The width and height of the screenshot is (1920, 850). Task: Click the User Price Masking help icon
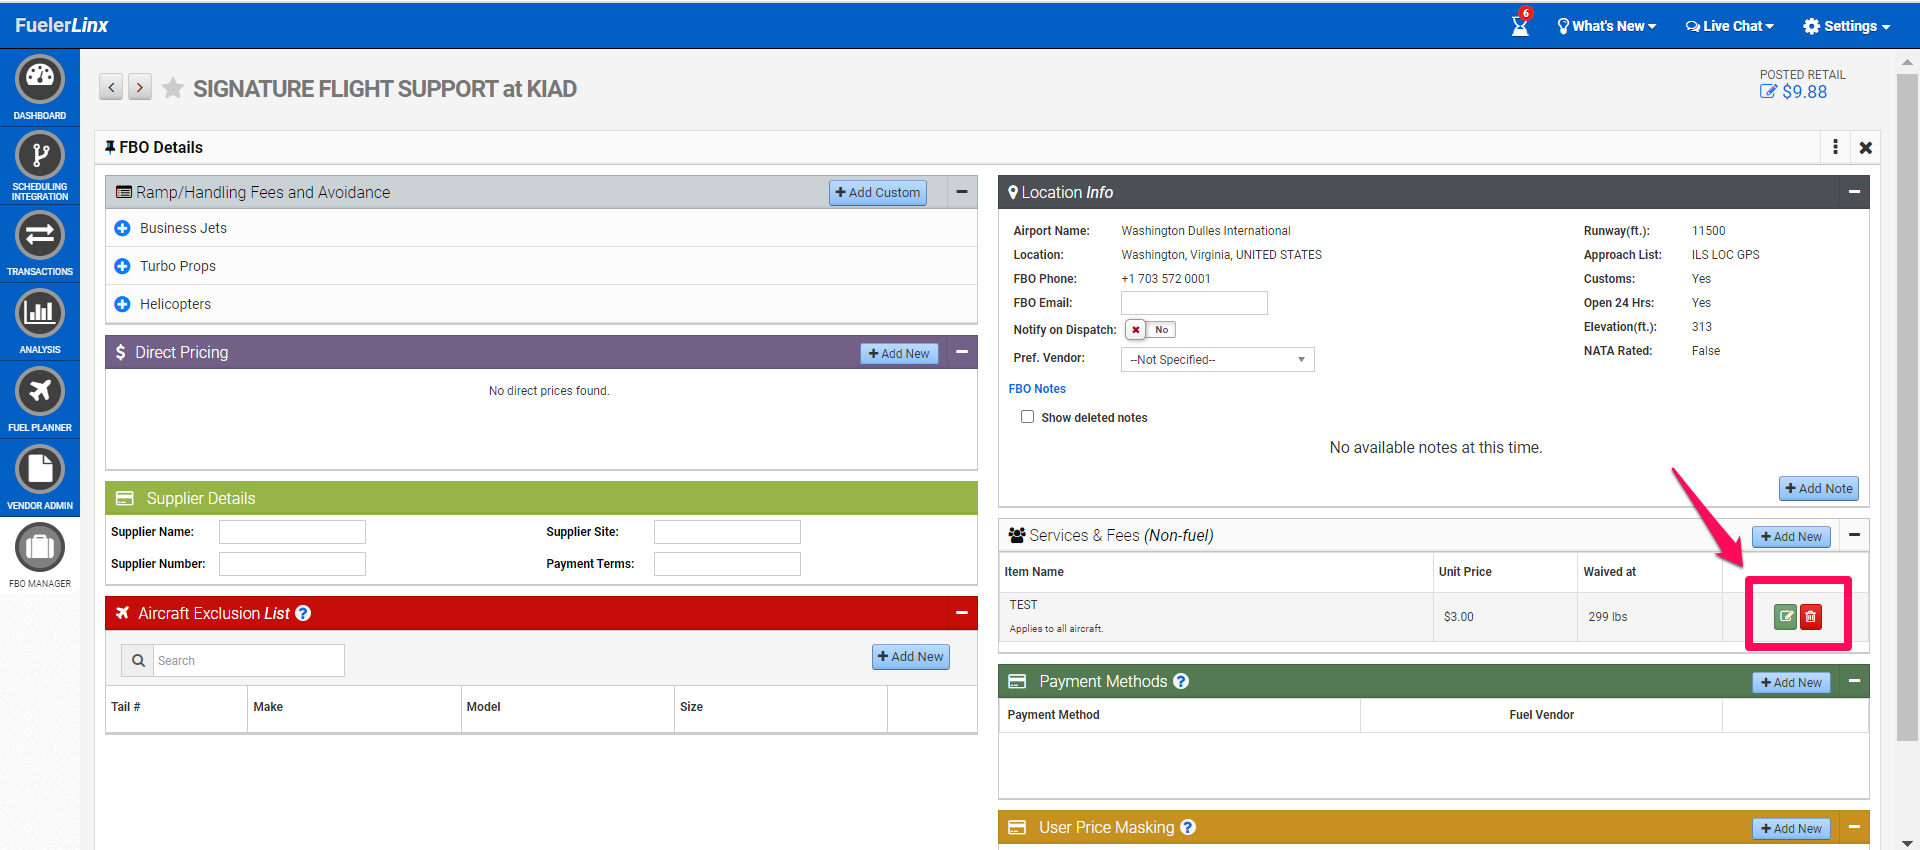[1188, 827]
